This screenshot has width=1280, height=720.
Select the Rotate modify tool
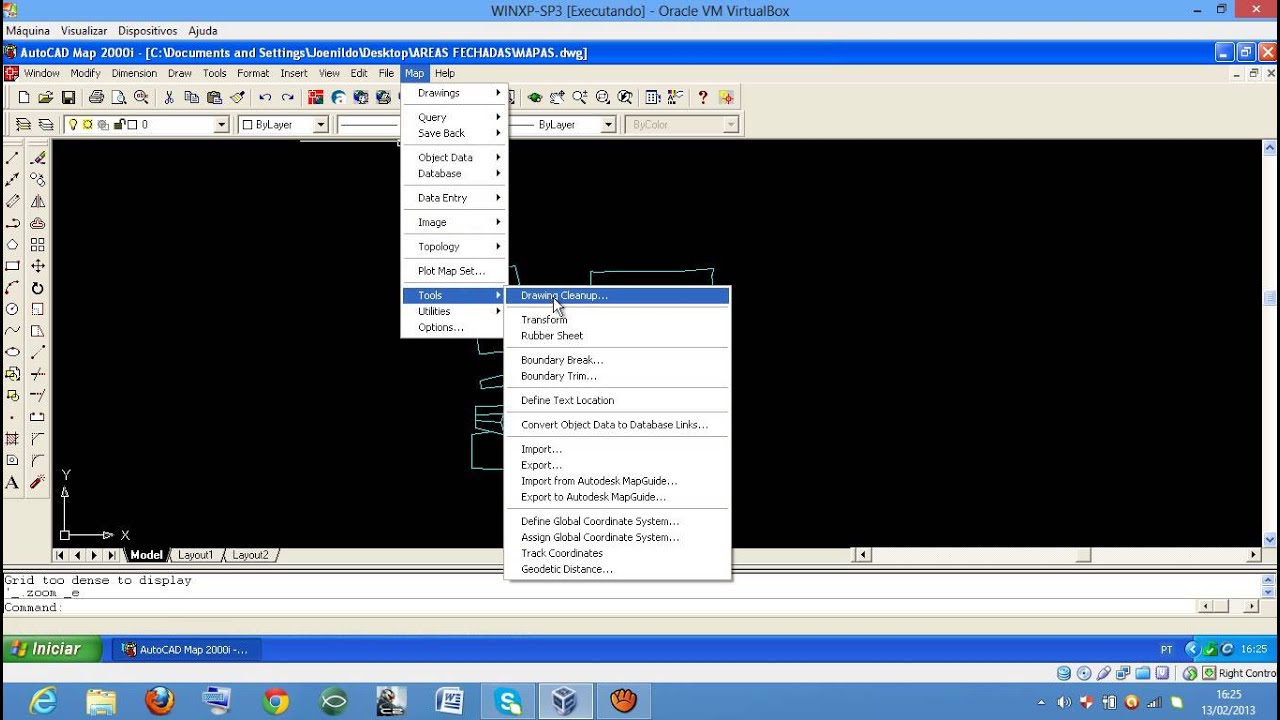pos(38,288)
